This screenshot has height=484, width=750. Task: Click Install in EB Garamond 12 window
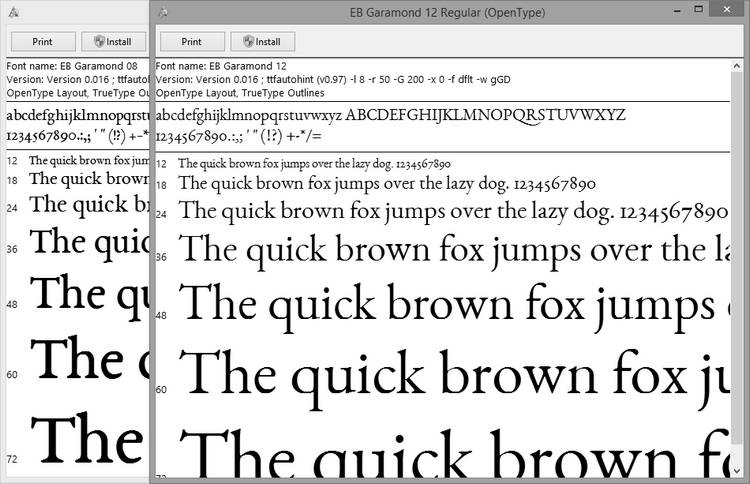(263, 42)
